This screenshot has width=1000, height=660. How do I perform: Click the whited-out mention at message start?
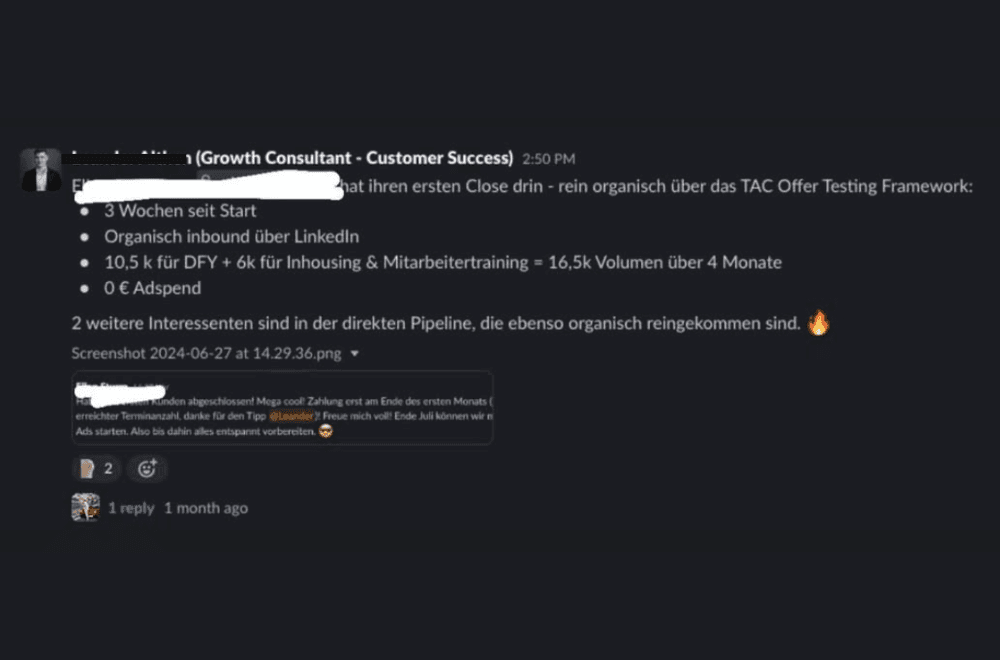(x=207, y=186)
